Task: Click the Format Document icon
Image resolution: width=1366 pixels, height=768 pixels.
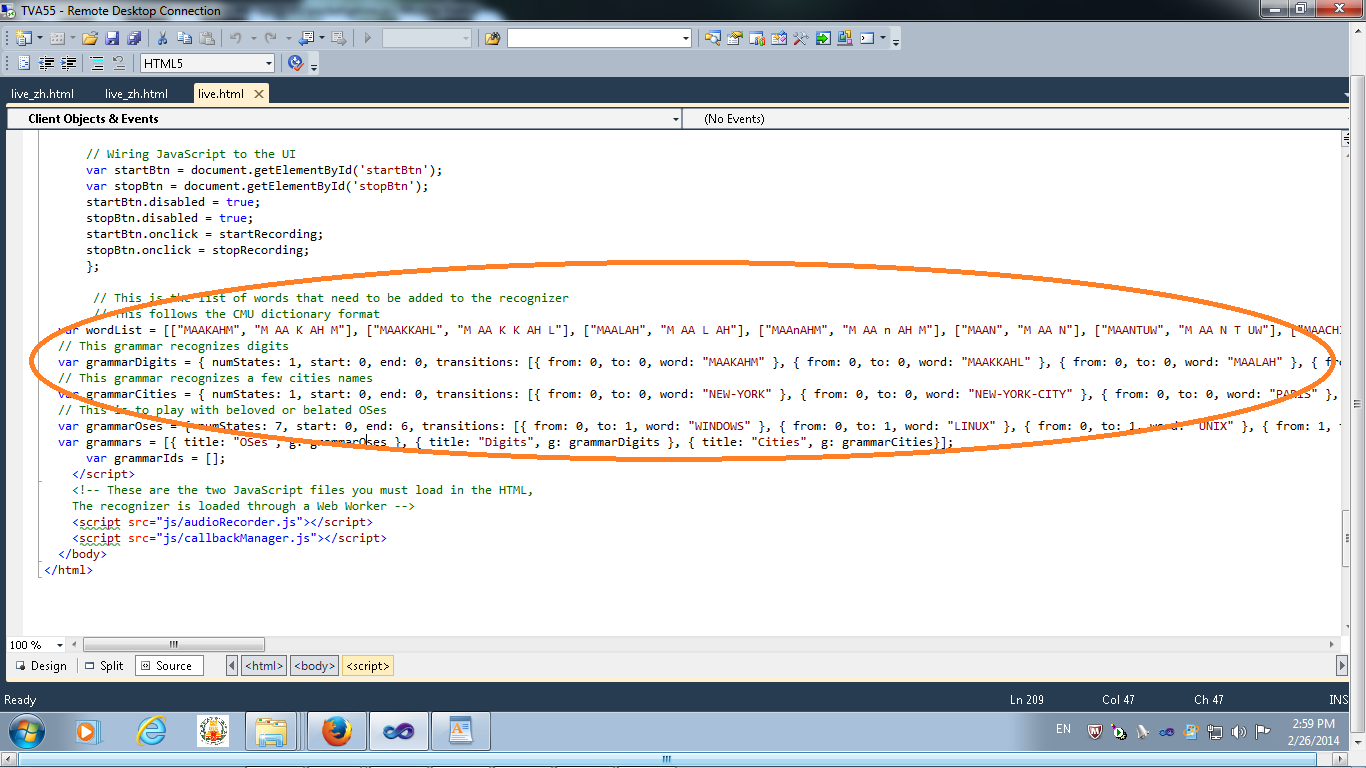Action: pyautogui.click(x=23, y=63)
